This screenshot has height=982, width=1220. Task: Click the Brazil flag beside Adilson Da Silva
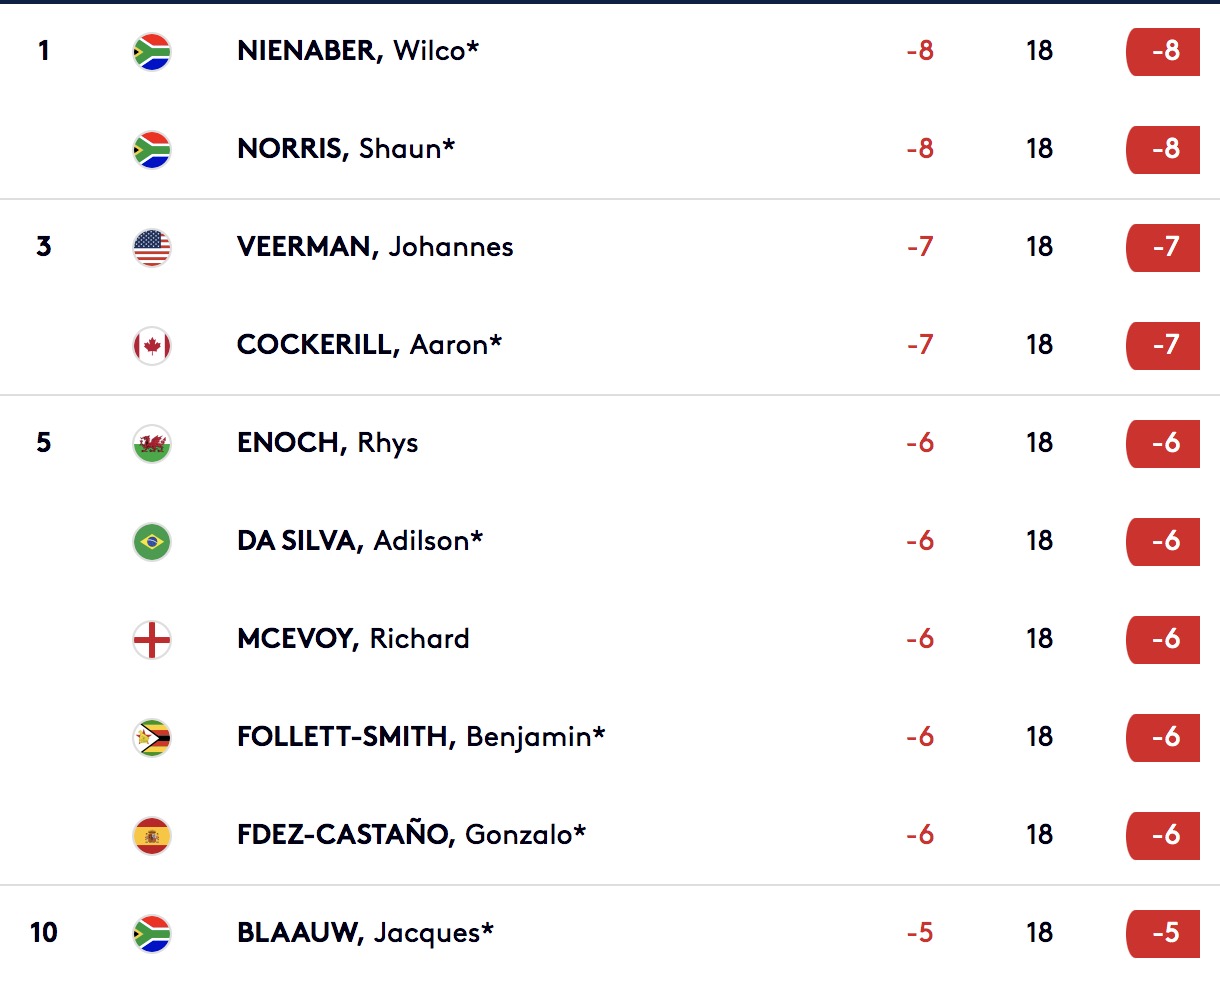152,541
